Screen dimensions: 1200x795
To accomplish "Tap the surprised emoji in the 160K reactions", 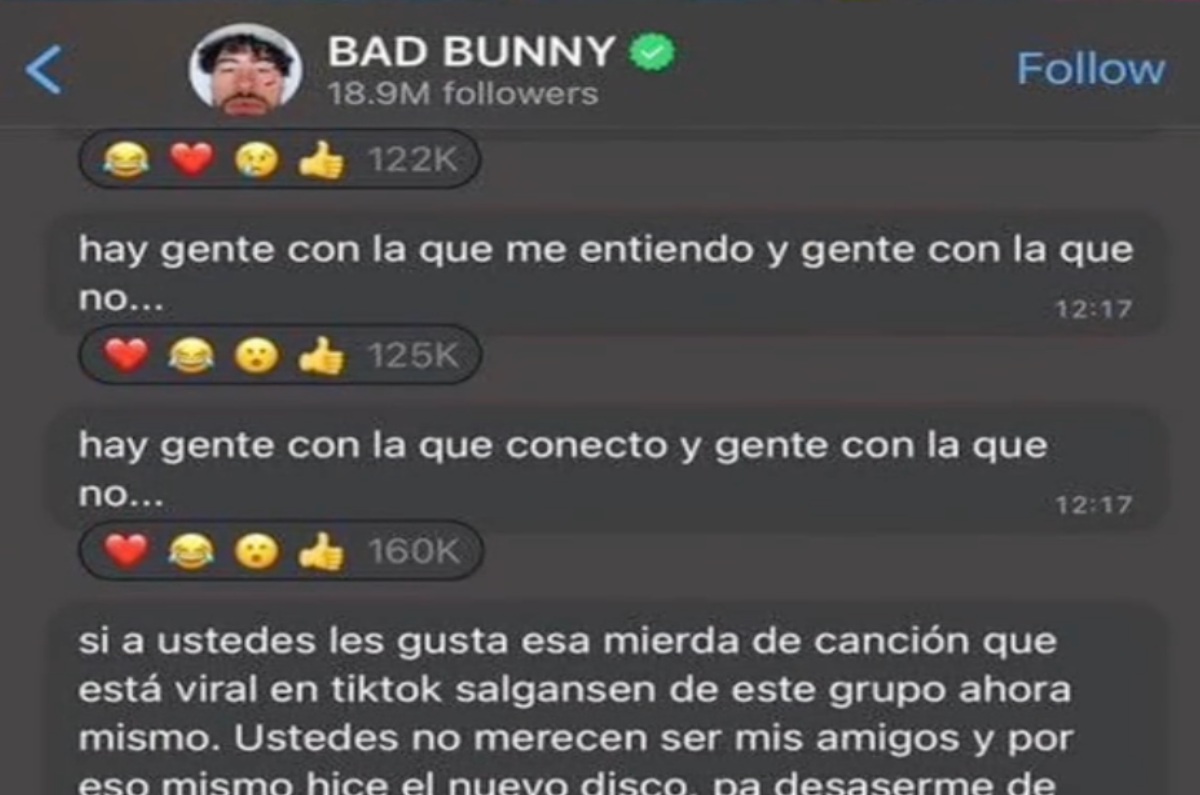I will (256, 551).
